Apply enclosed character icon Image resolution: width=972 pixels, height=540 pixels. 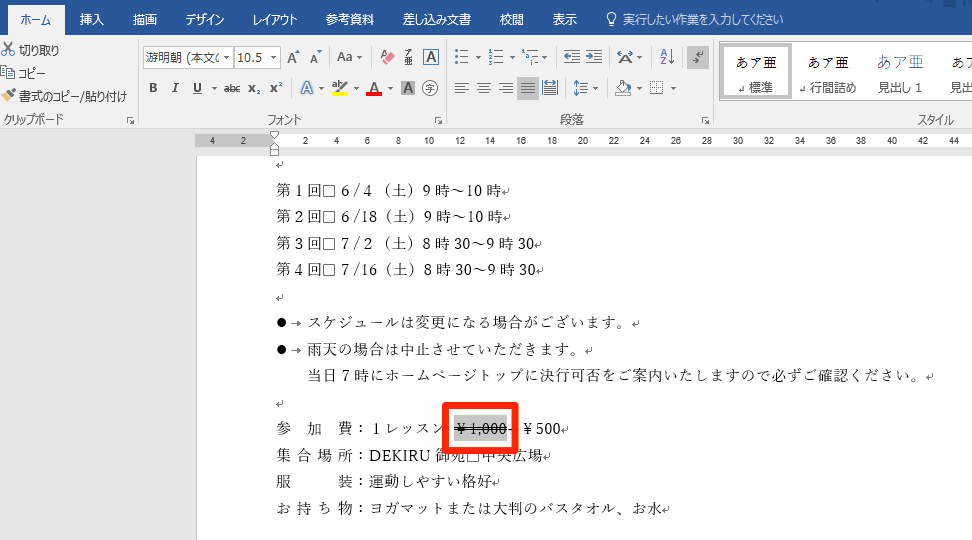[x=430, y=88]
